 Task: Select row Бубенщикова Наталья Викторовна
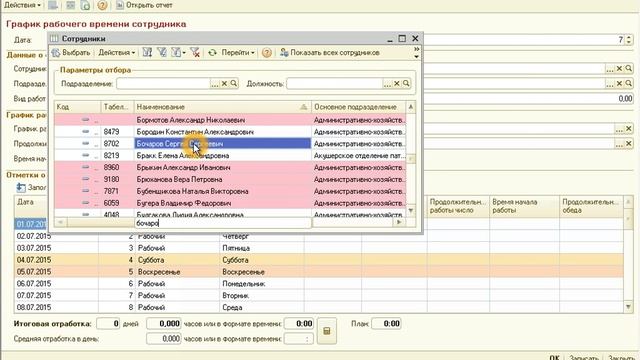231,191
